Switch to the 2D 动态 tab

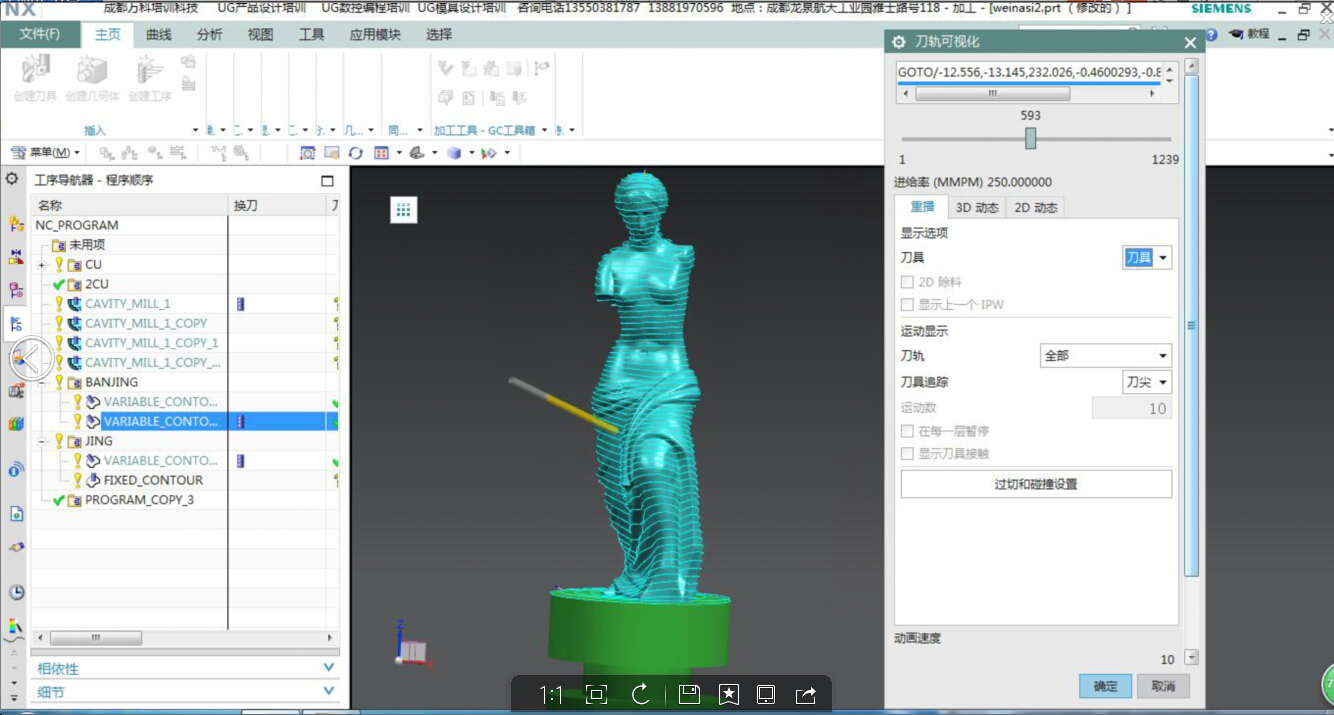pos(1035,208)
